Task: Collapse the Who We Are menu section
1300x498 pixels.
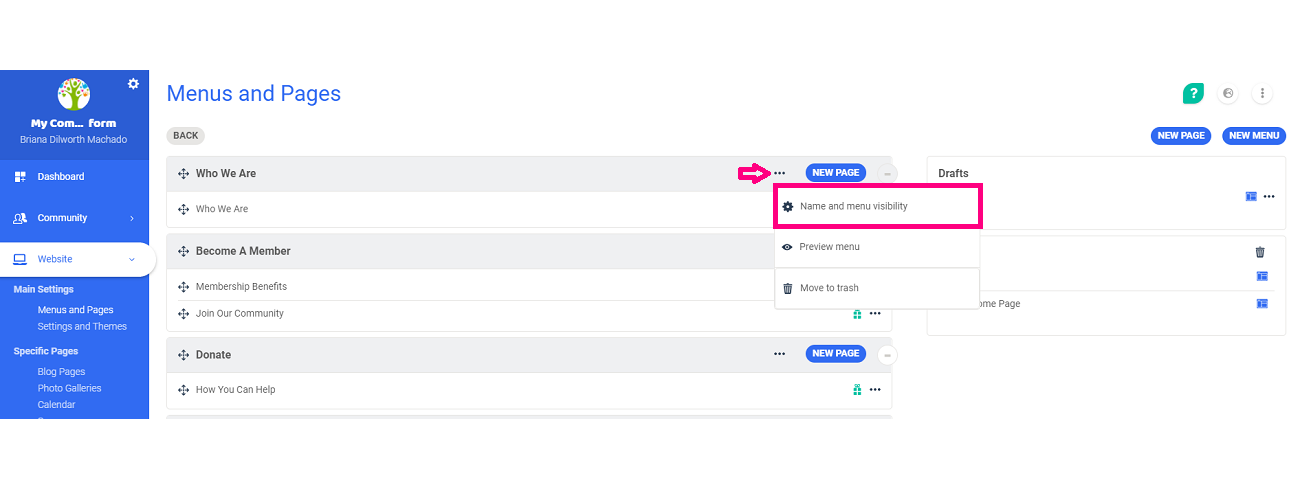Action: (x=887, y=174)
